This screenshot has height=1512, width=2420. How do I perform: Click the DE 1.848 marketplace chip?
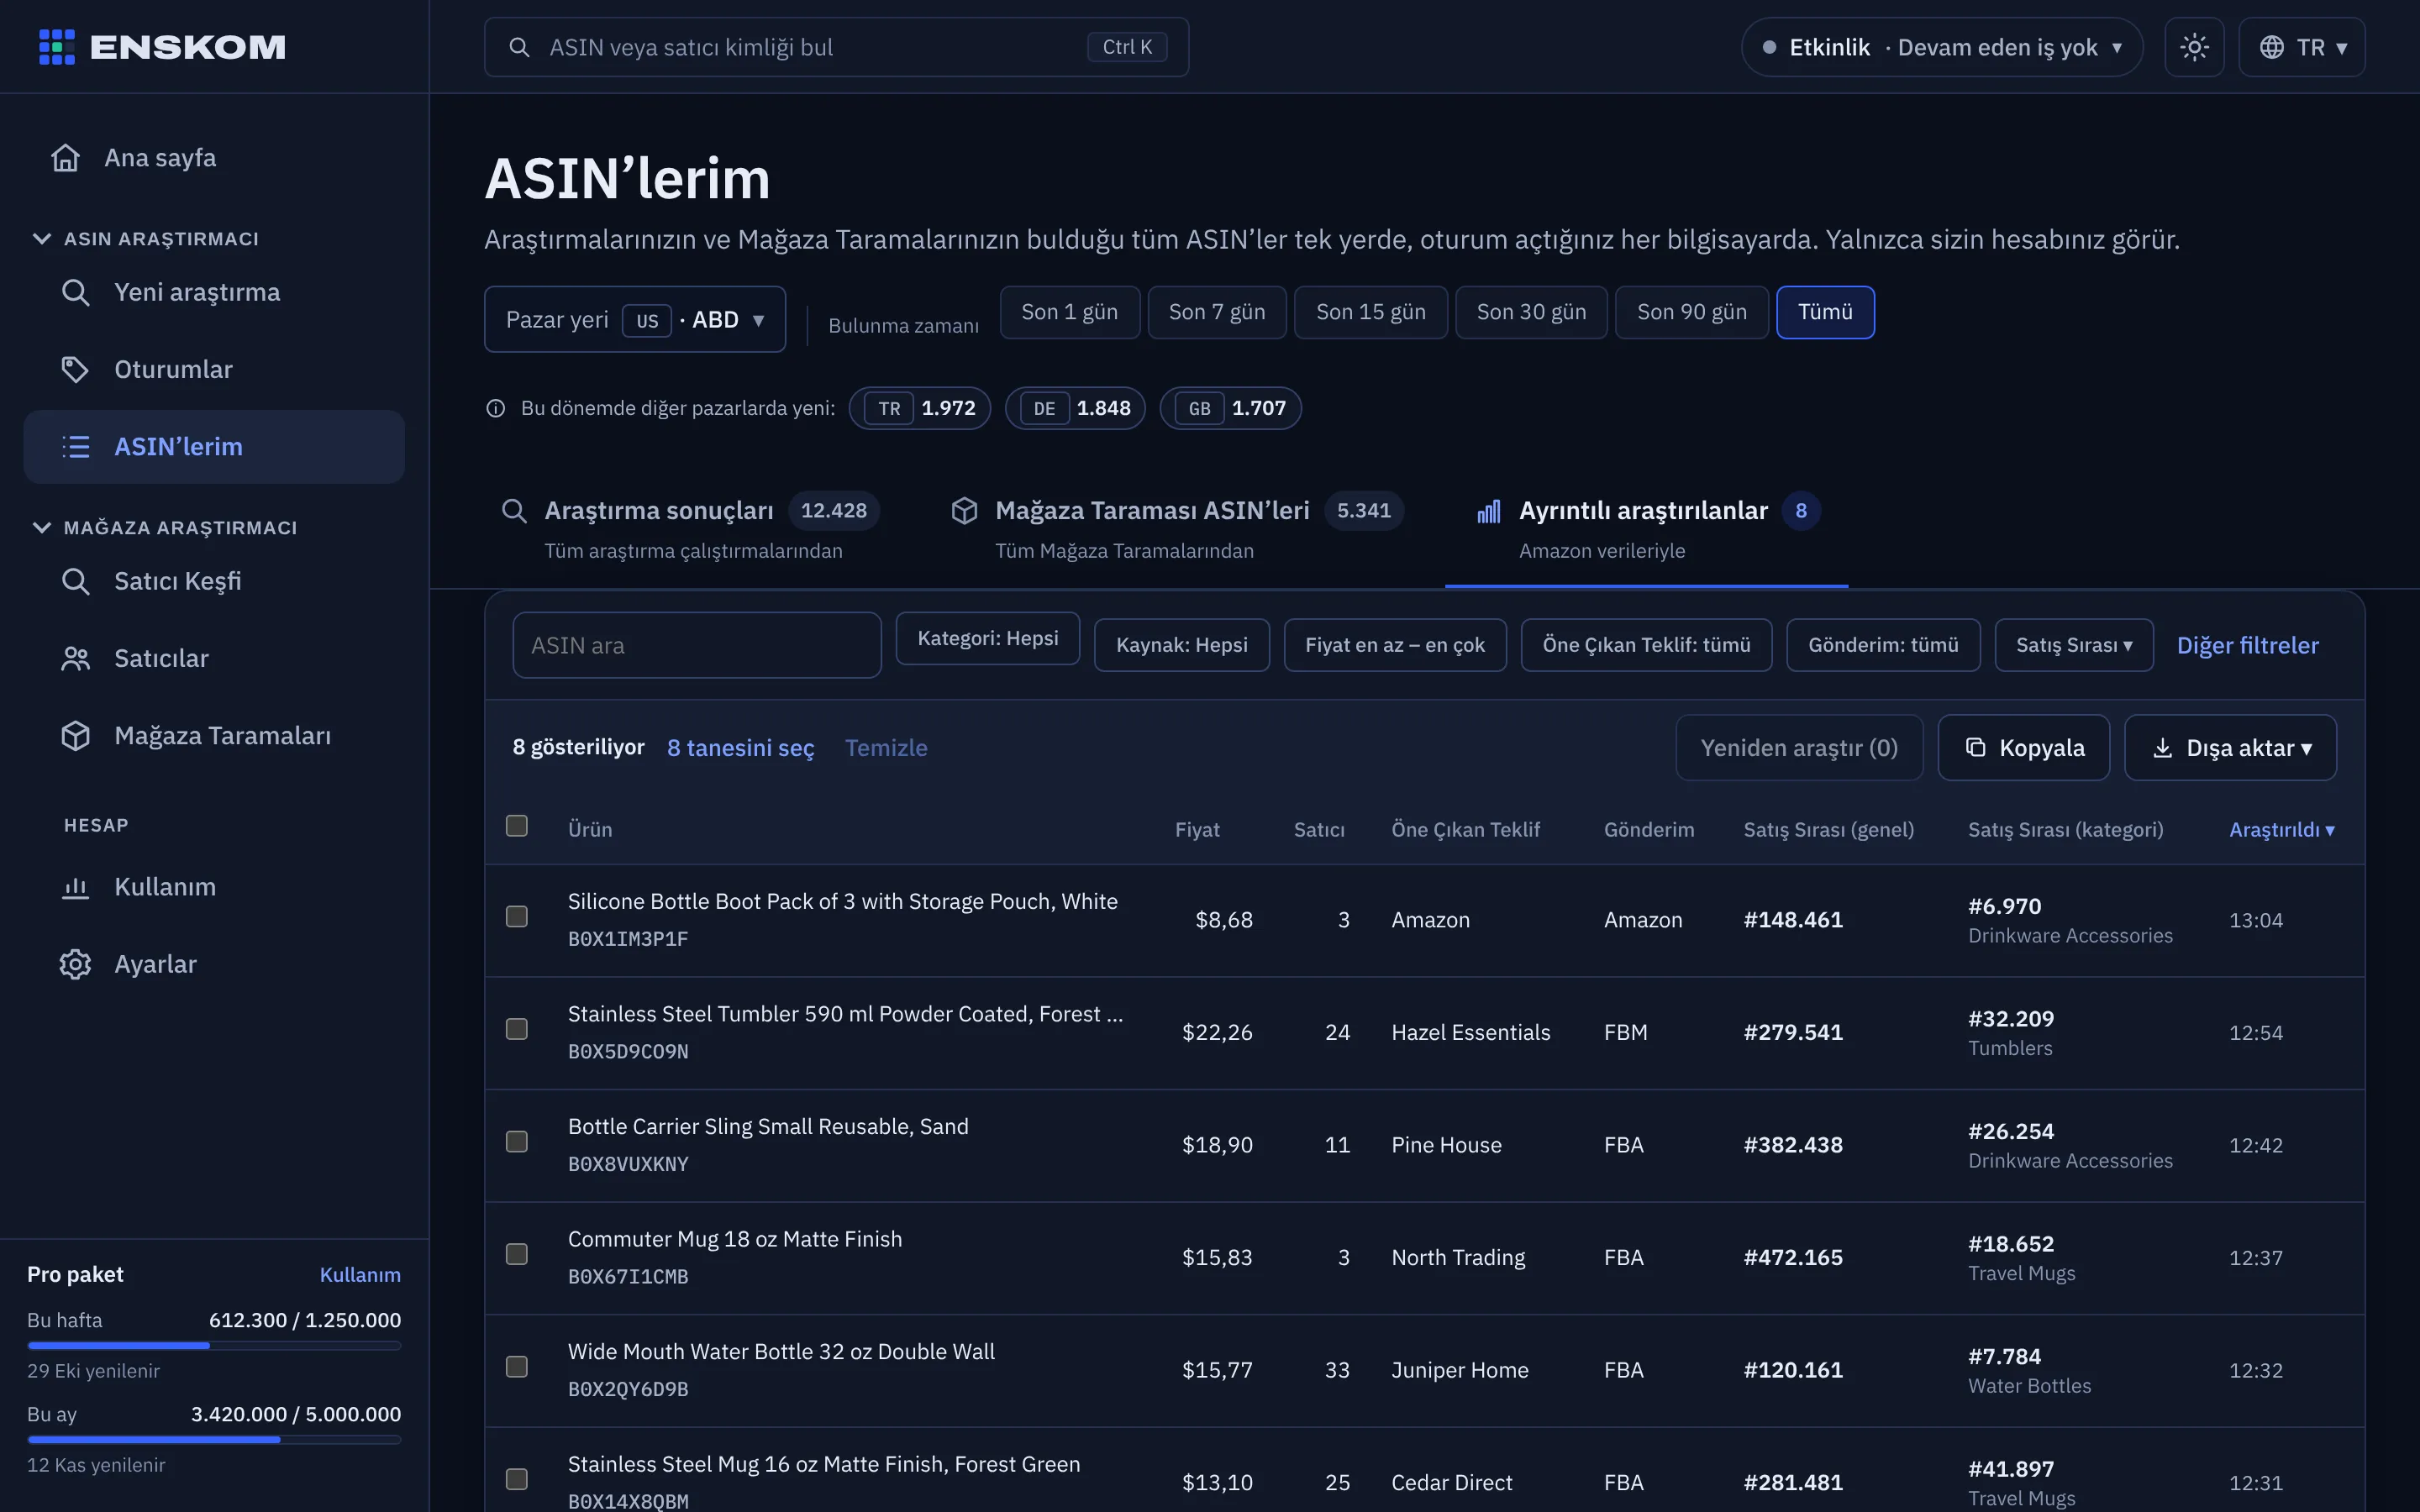coord(1075,408)
